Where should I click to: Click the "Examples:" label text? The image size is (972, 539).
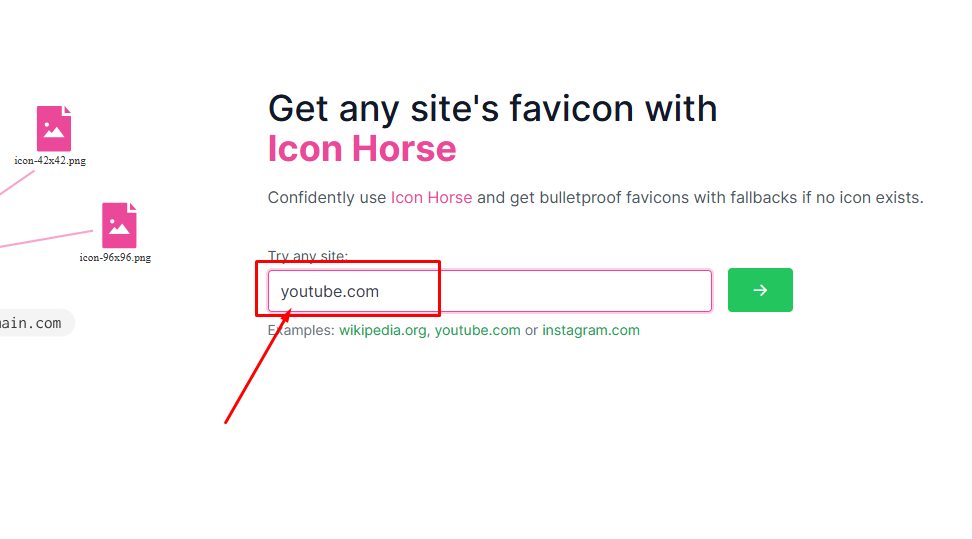tap(301, 330)
